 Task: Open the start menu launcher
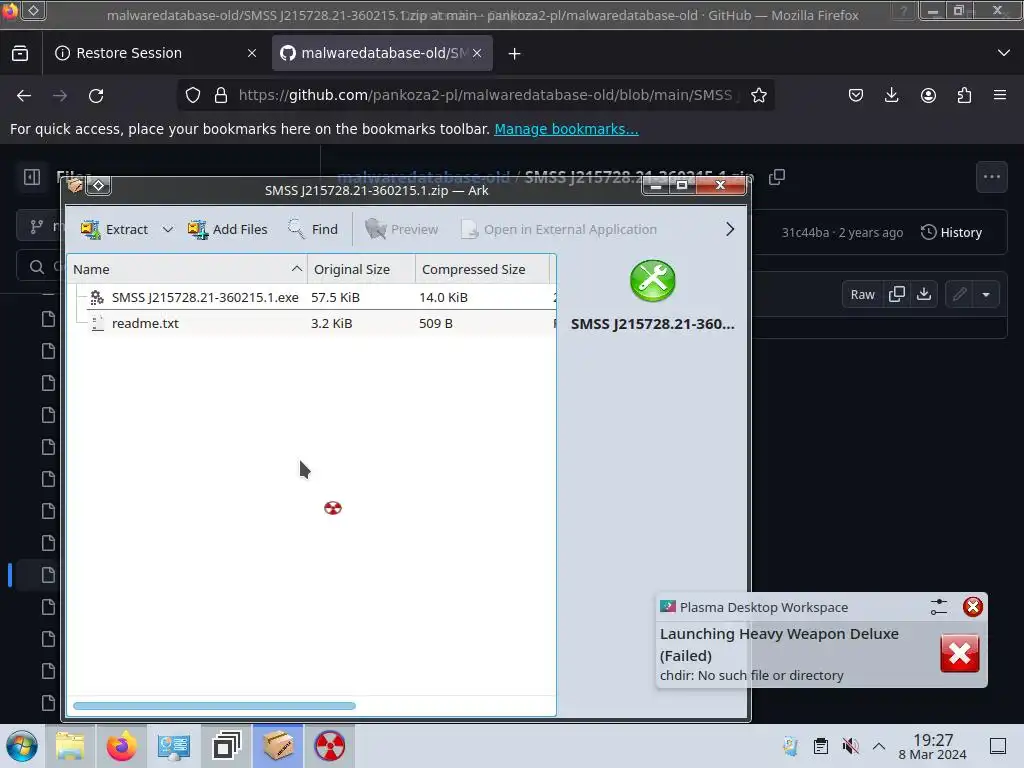22,746
